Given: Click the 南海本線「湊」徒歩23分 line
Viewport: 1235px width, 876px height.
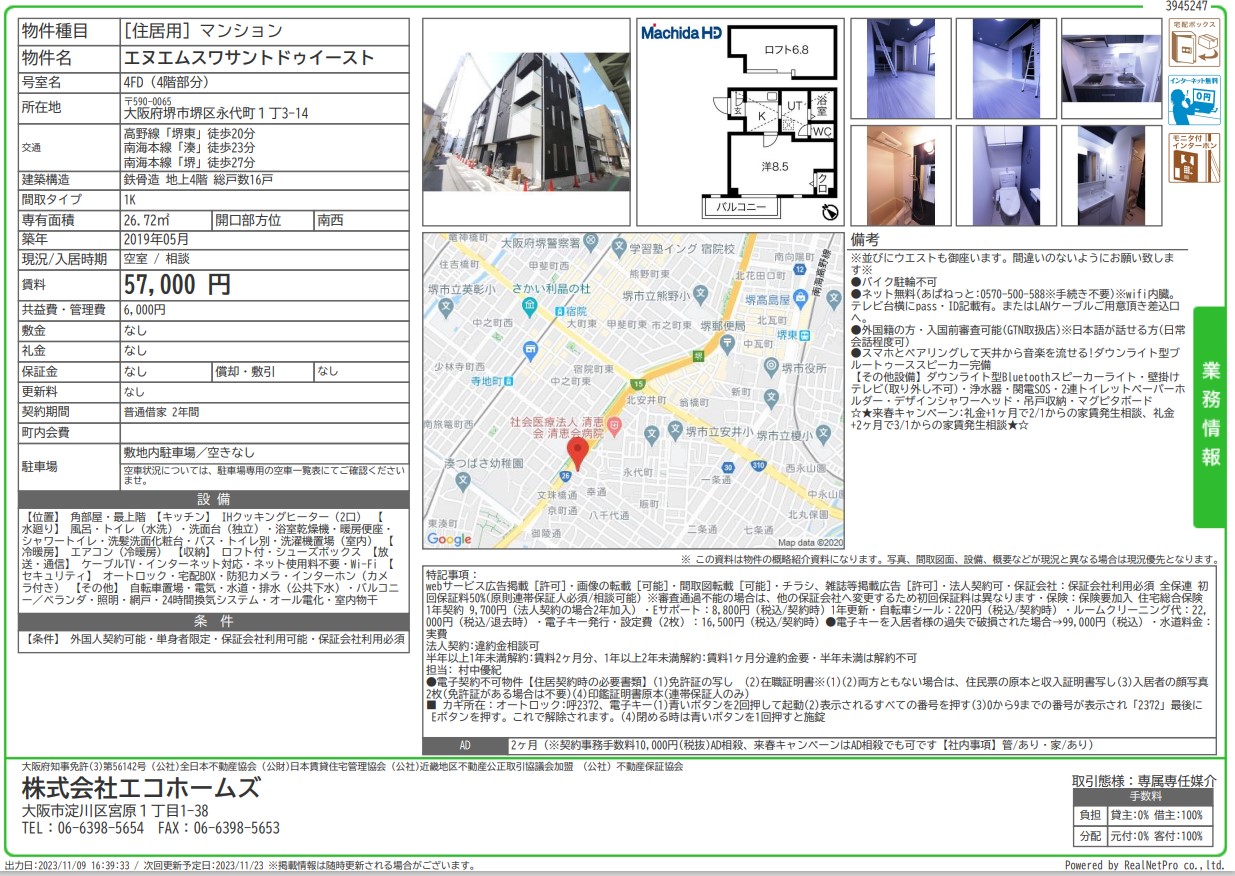Looking at the screenshot, I should click(189, 147).
